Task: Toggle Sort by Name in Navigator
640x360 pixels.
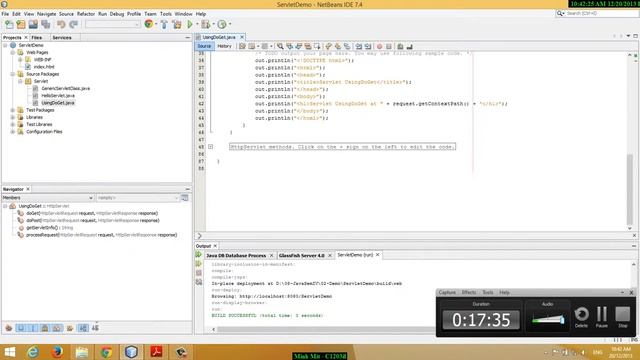Action: [83, 328]
